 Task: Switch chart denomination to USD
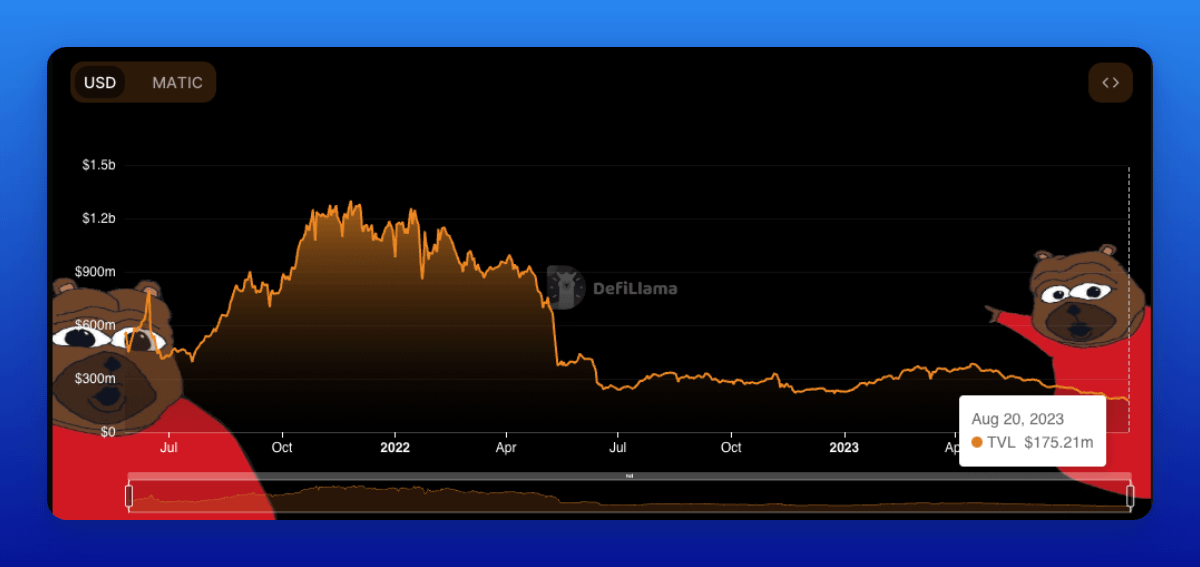[x=100, y=83]
